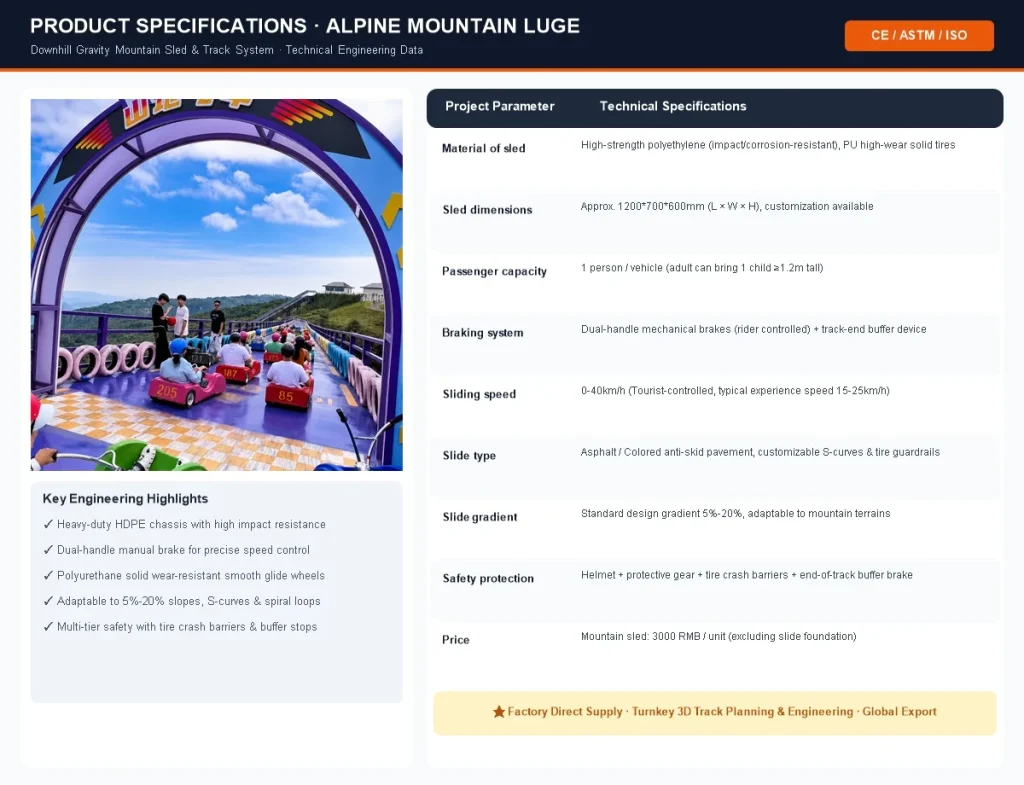Select the Approx. 1200*700*600mm dimensions value

tap(727, 206)
